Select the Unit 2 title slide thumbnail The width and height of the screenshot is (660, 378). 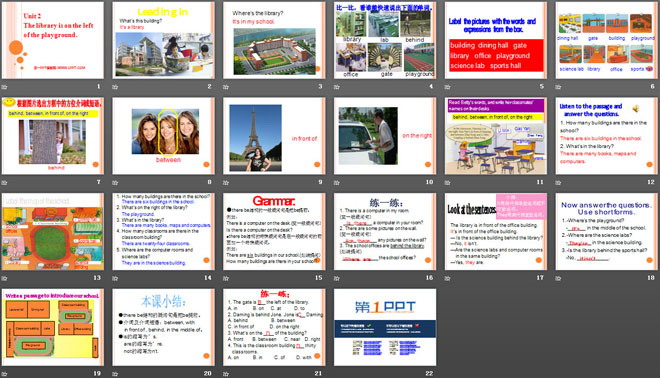coord(53,40)
